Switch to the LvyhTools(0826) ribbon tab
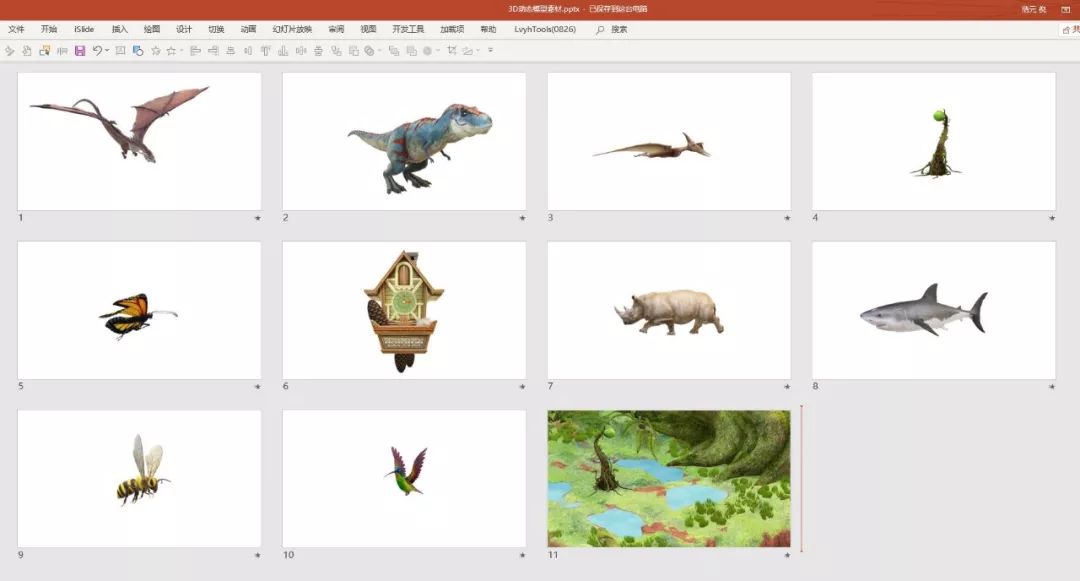This screenshot has height=581, width=1080. click(x=545, y=30)
